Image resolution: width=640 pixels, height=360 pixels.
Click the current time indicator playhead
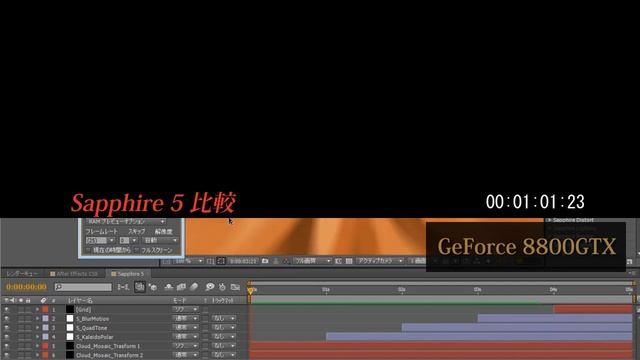[251, 290]
